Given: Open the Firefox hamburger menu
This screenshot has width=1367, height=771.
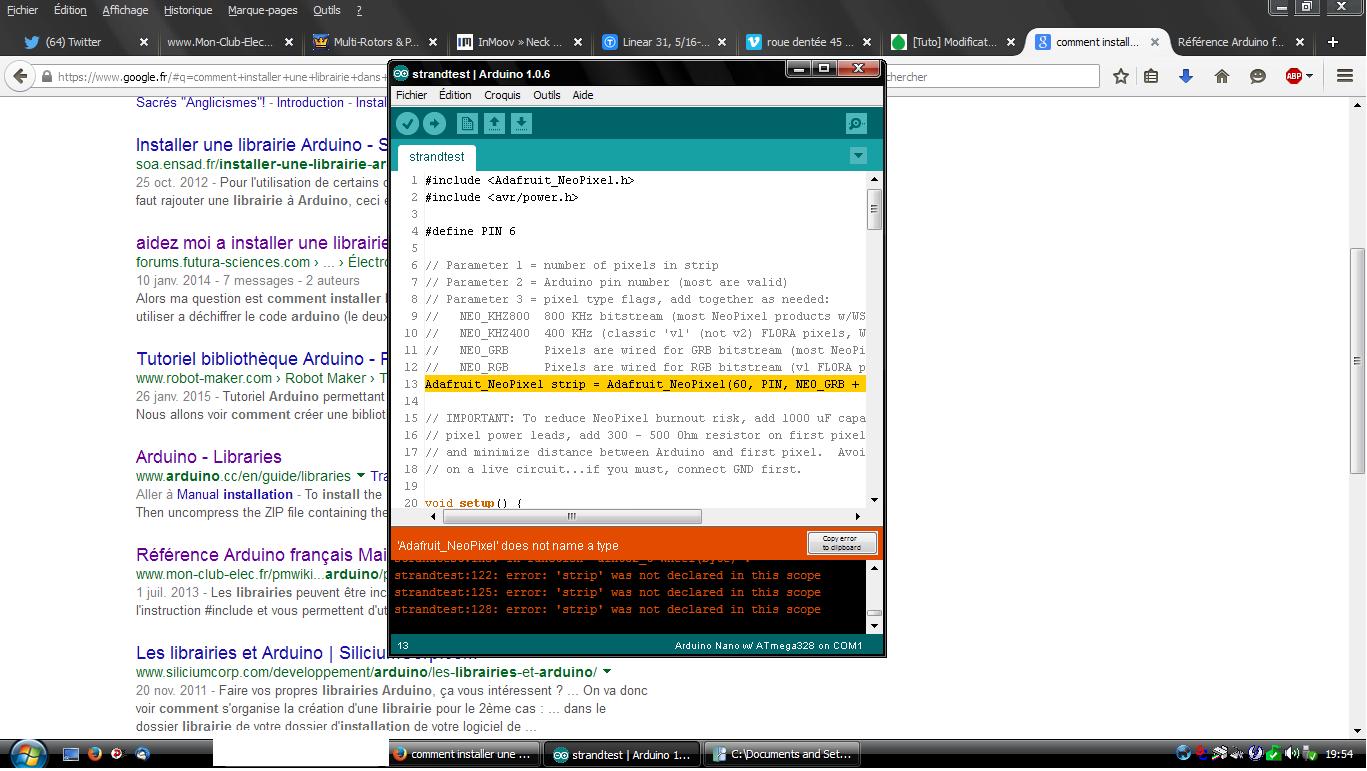Looking at the screenshot, I should (1345, 76).
